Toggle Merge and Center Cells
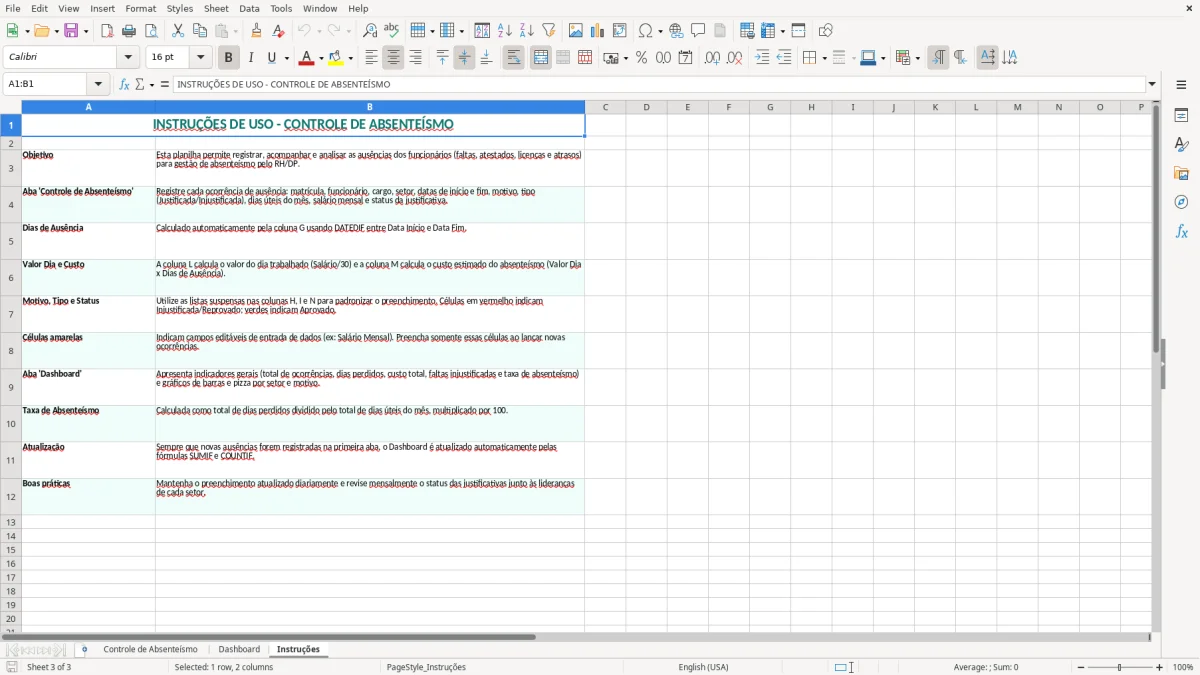This screenshot has height=675, width=1200. click(x=541, y=58)
